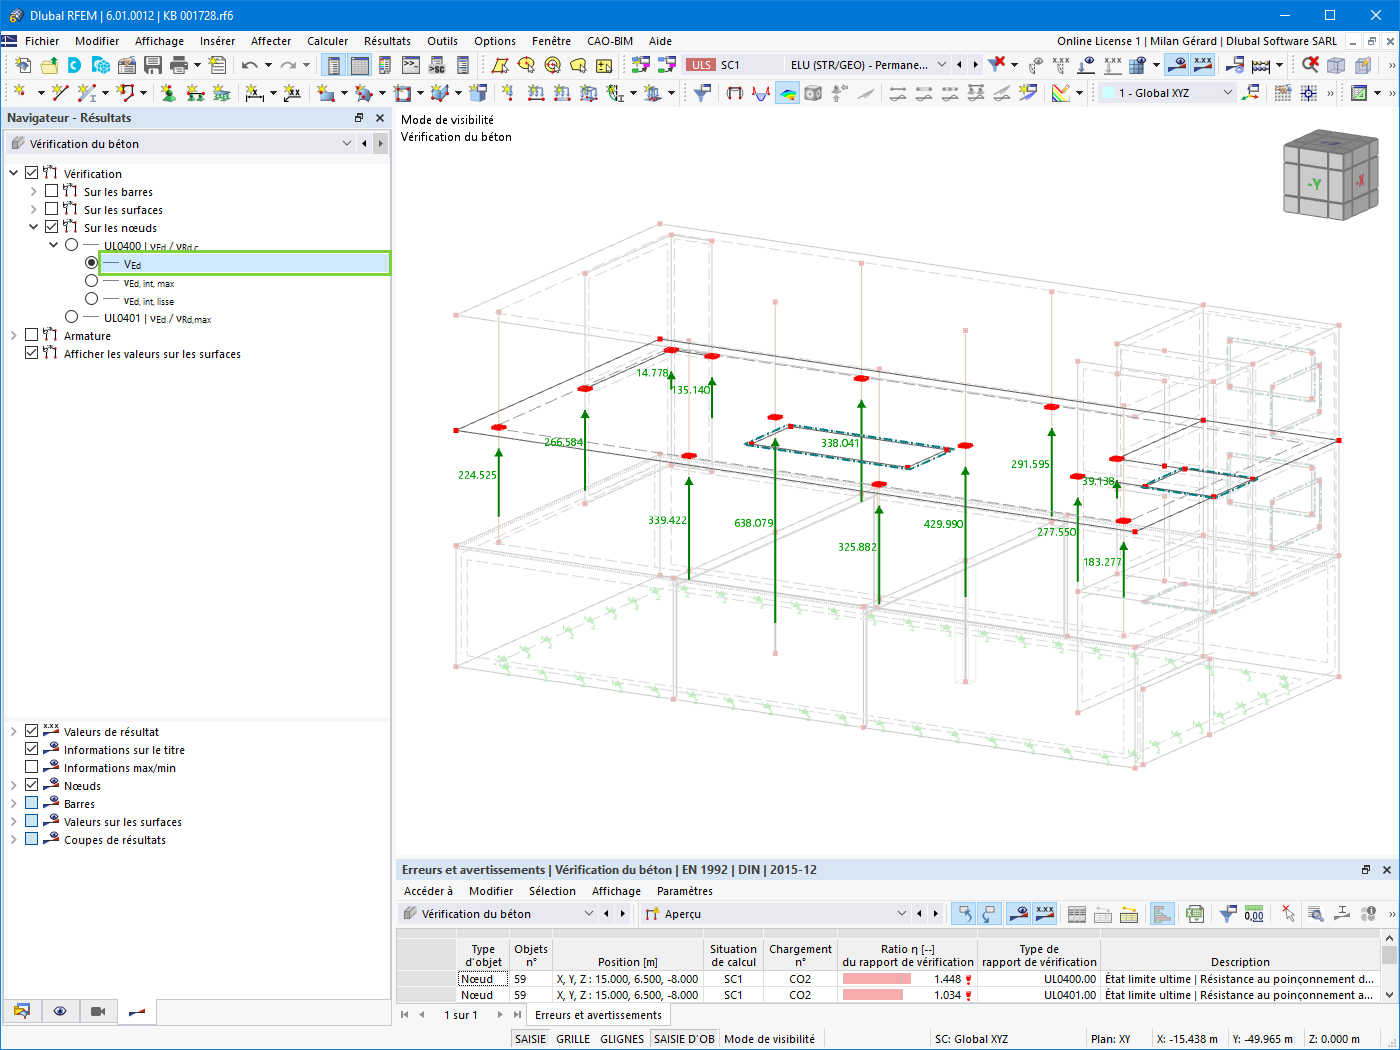Uncheck the Vérification checkbox
Screen dimensions: 1400x1050
point(32,173)
